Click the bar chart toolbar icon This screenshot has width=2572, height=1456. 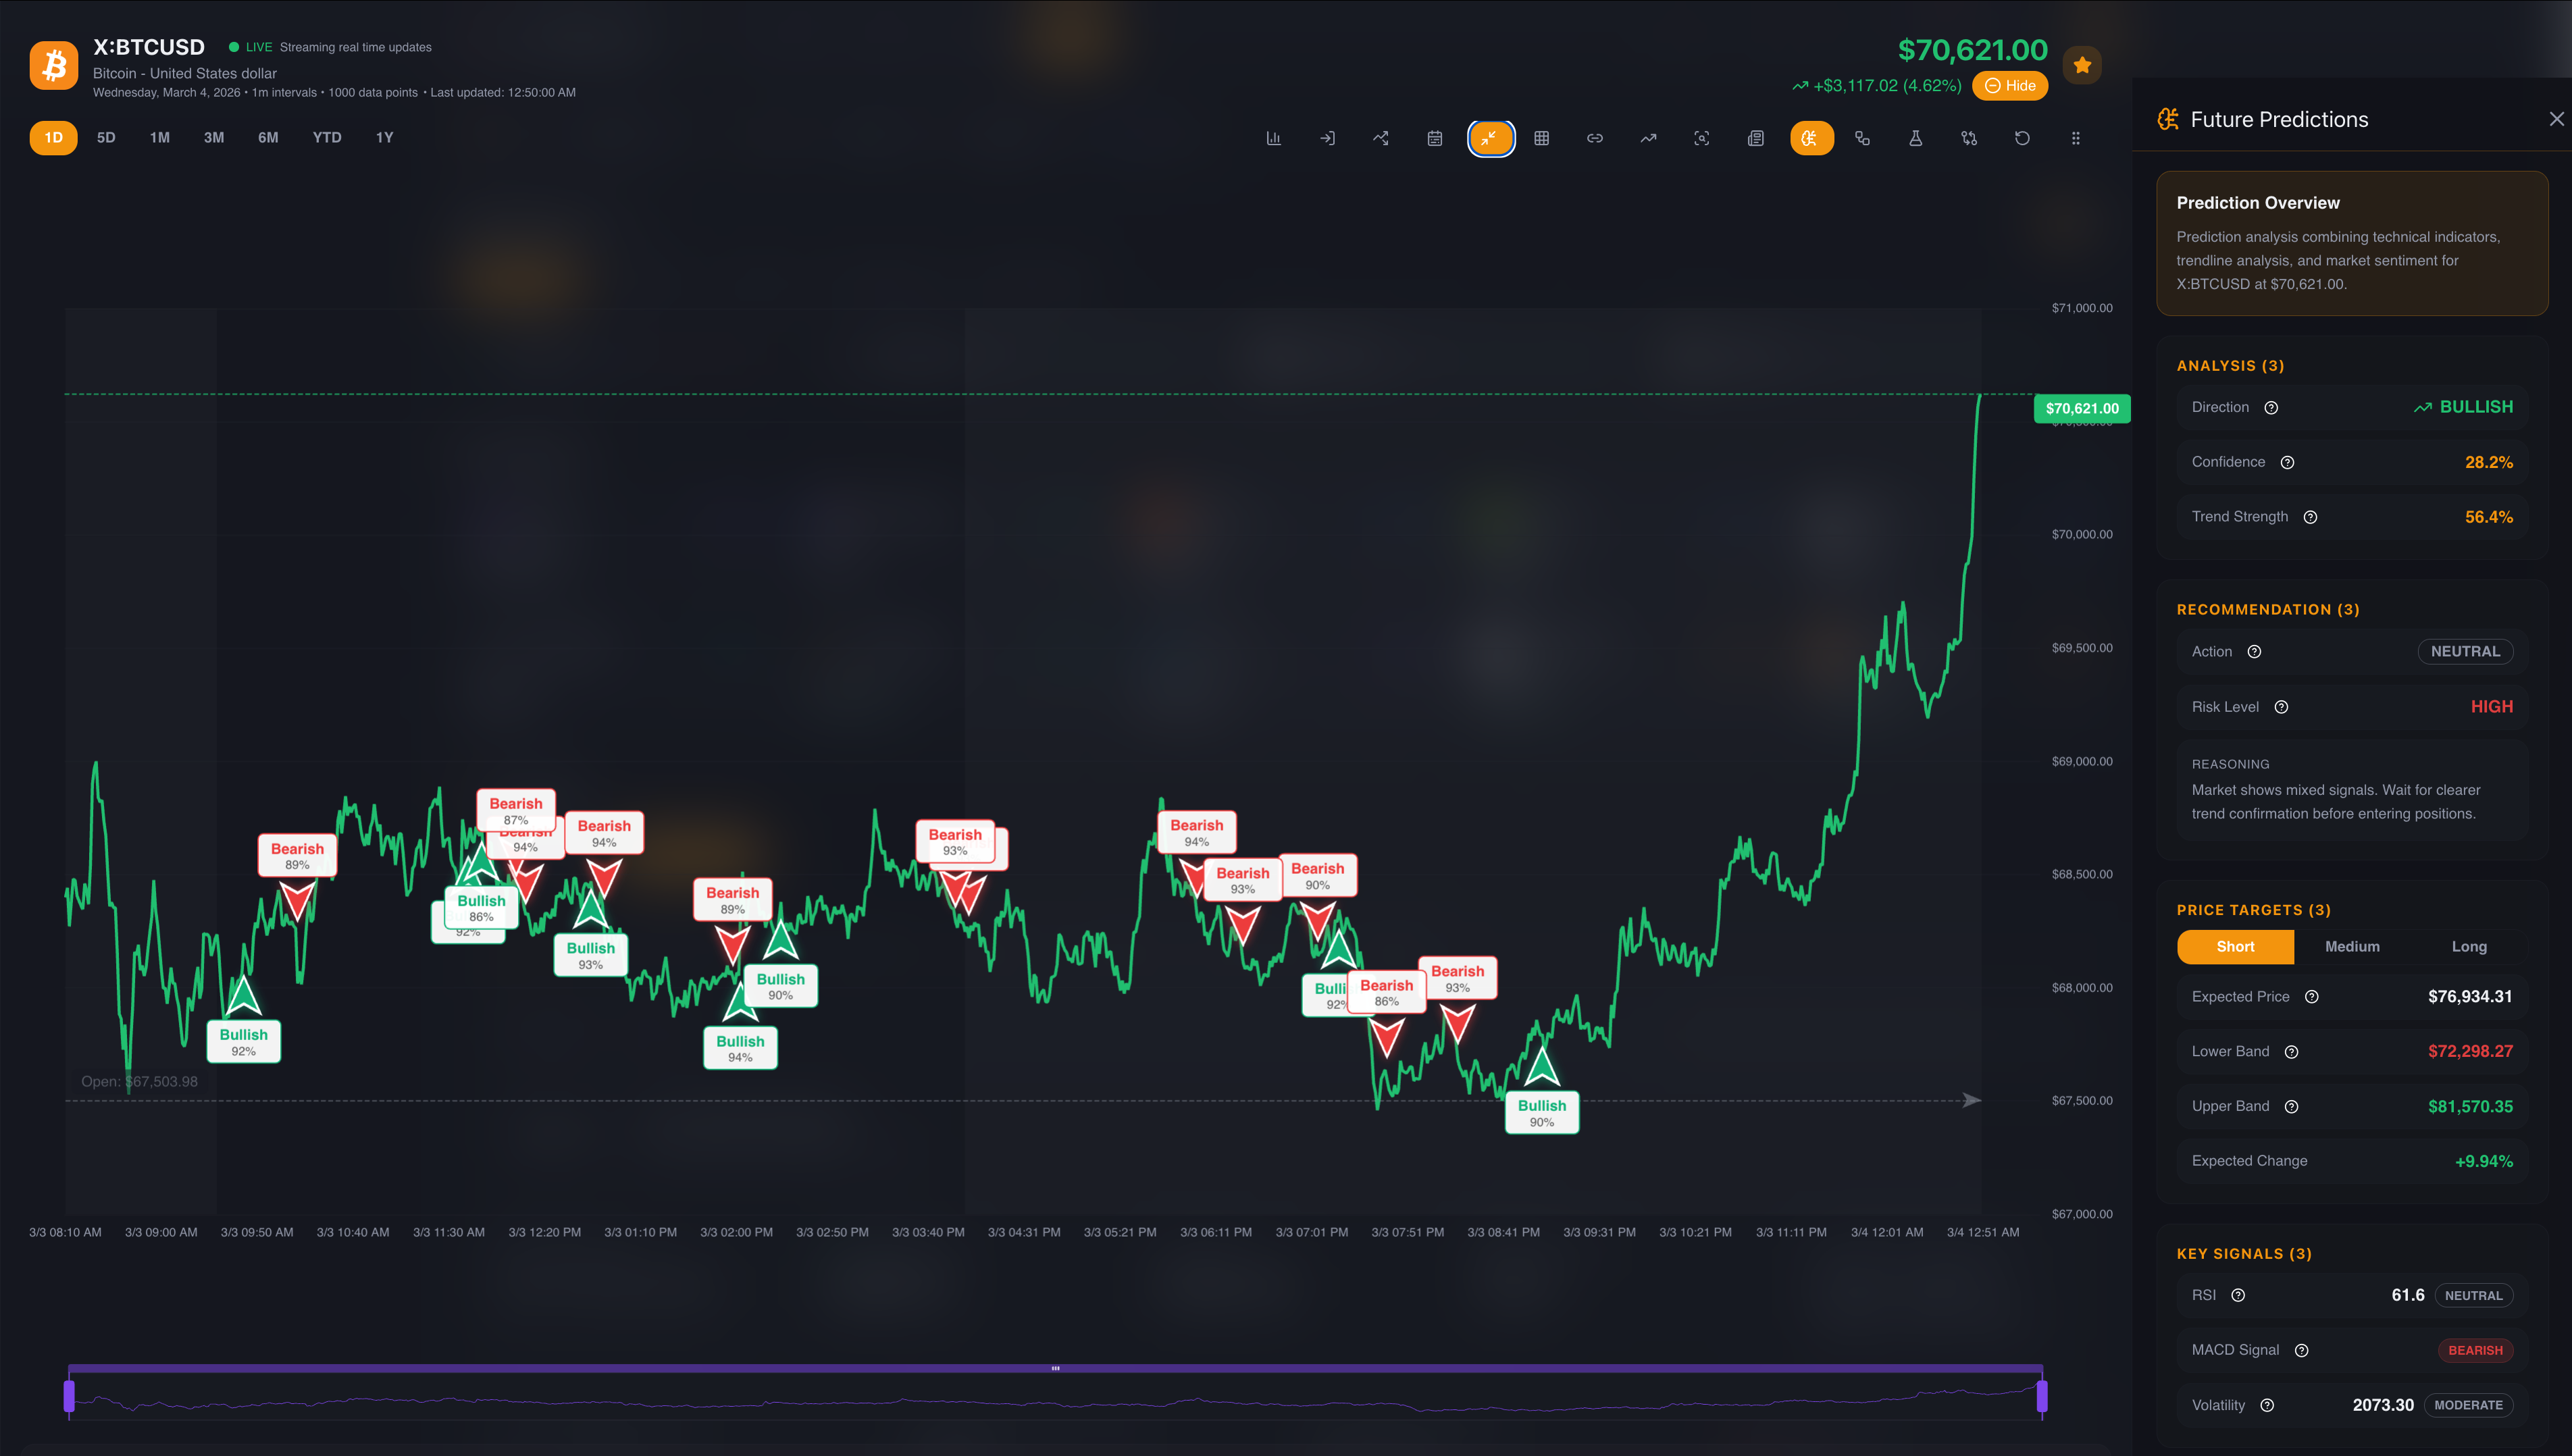click(1273, 138)
